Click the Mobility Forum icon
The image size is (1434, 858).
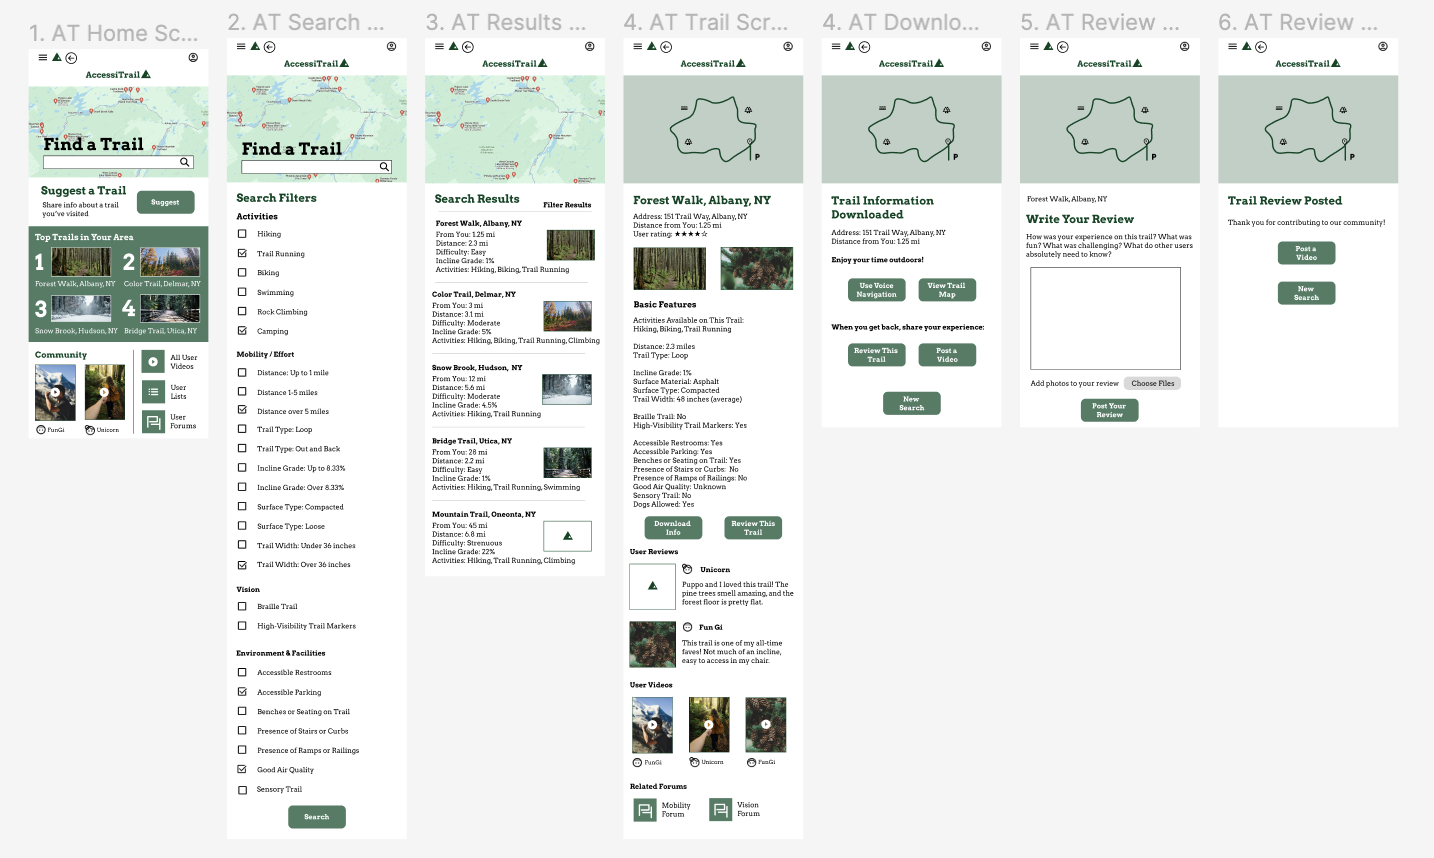click(645, 810)
